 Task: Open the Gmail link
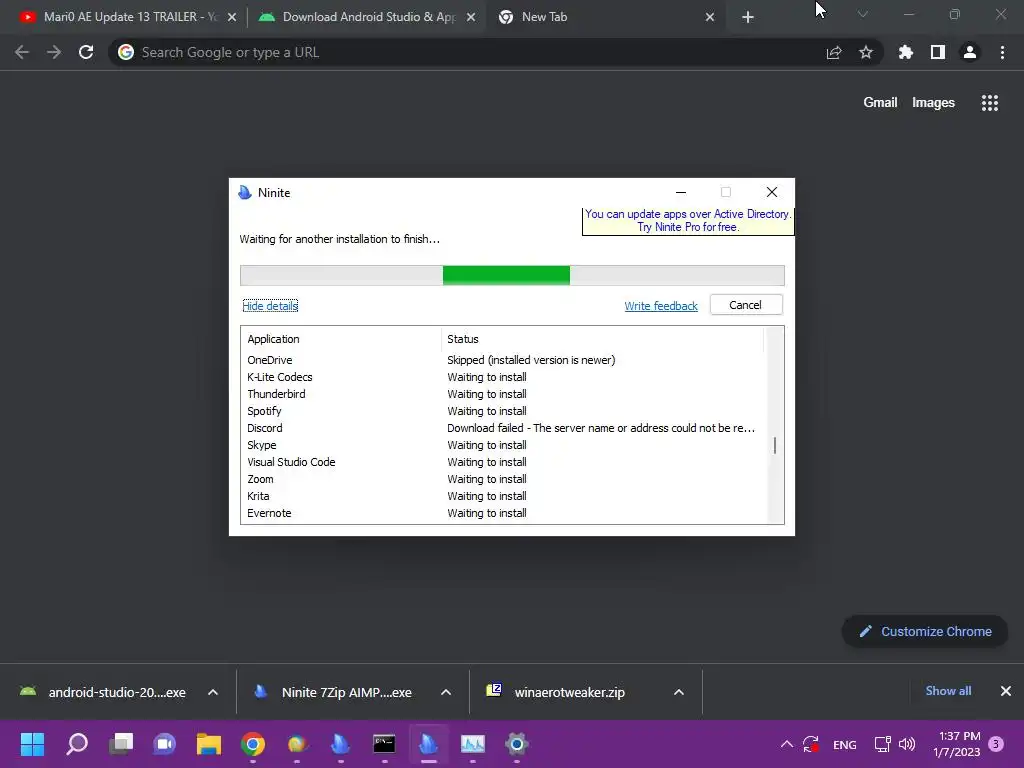tap(880, 103)
